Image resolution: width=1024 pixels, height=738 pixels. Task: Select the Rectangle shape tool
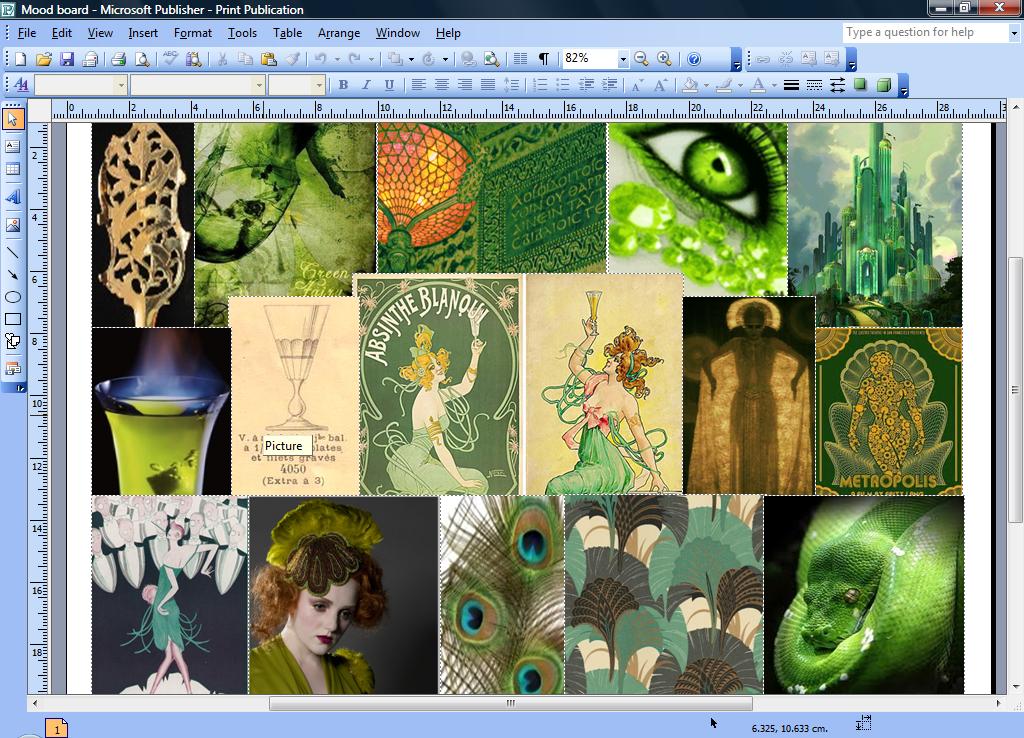(12, 319)
